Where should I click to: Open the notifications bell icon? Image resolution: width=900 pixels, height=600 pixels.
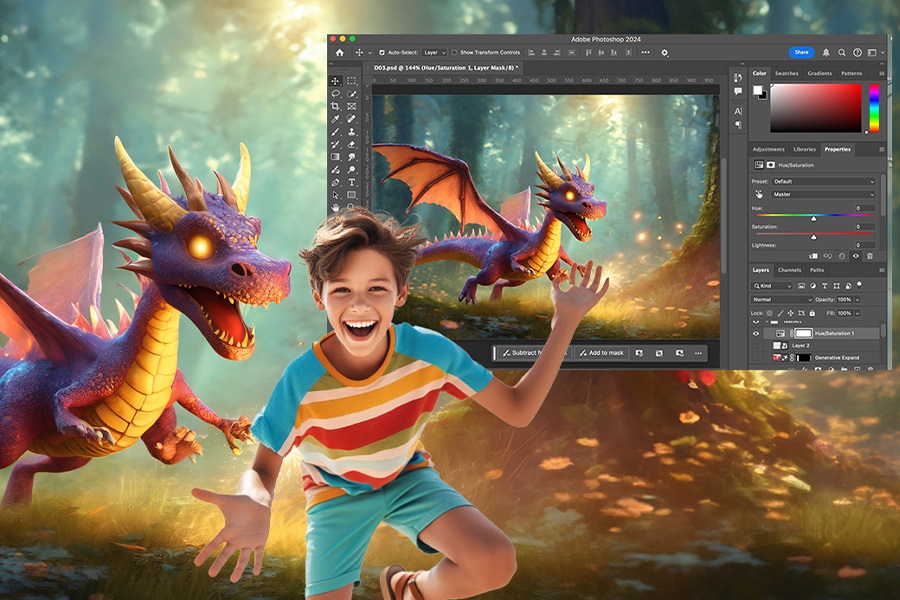click(x=826, y=52)
